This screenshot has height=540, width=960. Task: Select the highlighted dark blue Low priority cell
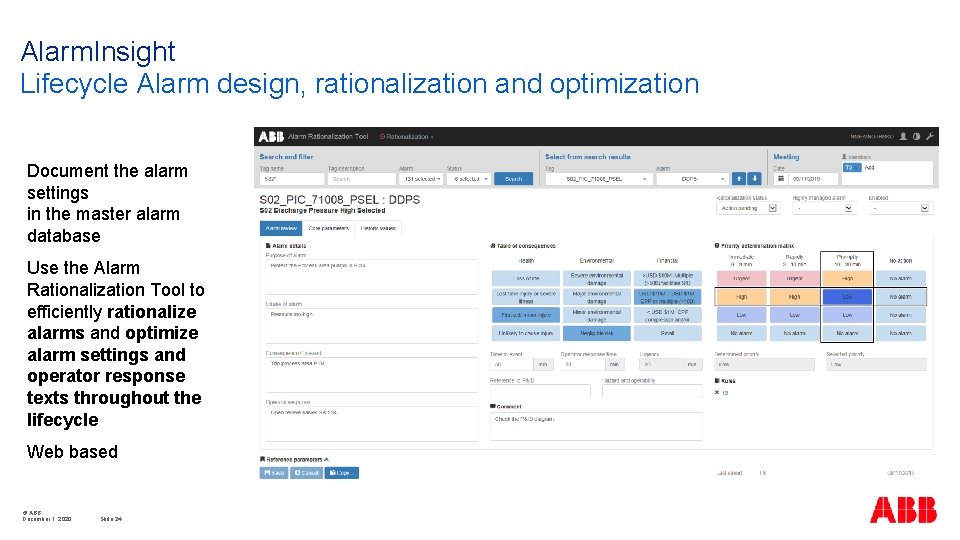pos(847,297)
